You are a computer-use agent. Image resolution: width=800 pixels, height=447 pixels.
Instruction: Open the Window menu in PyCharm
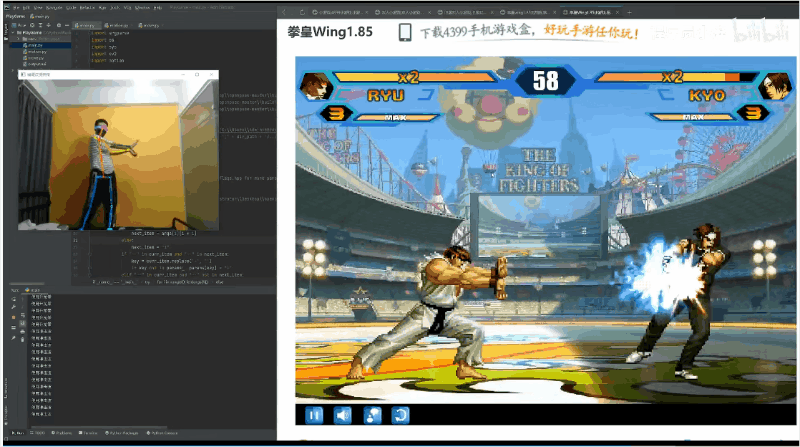pos(142,8)
